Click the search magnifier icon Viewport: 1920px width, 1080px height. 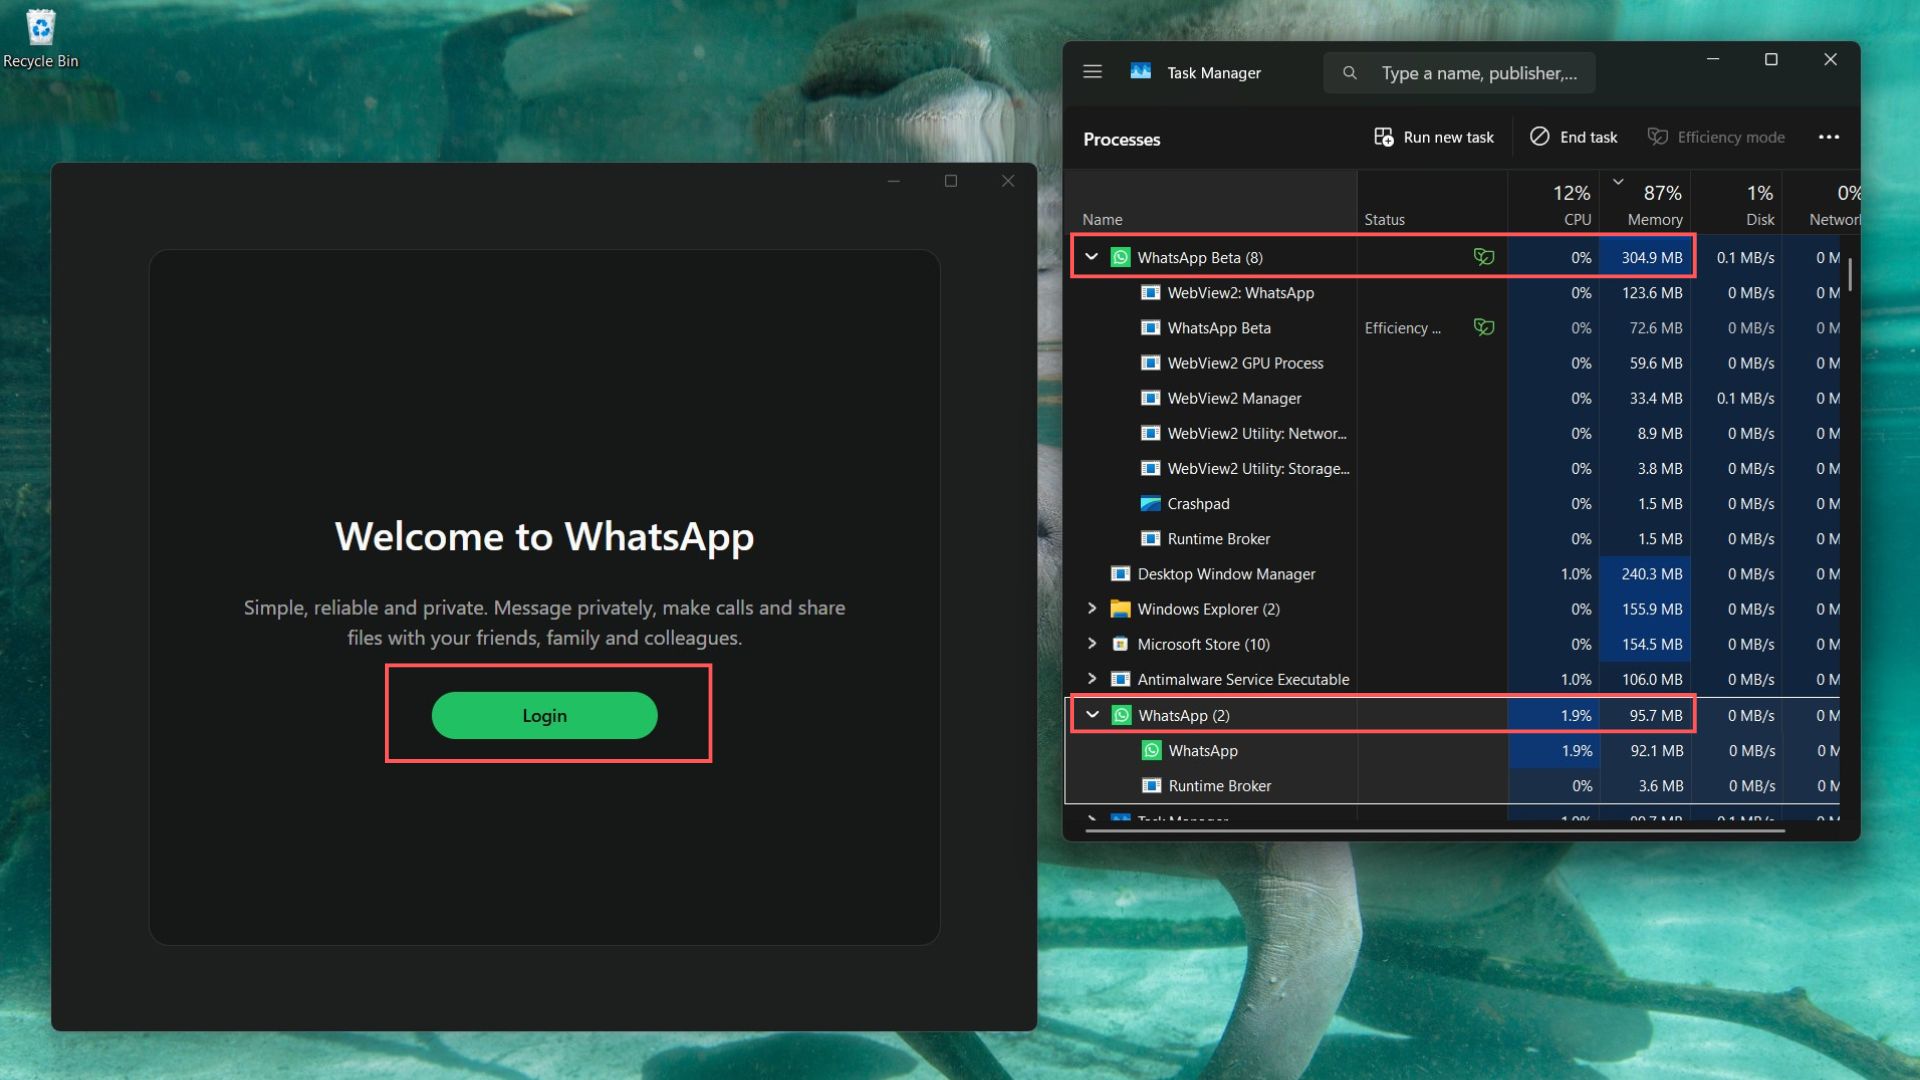click(x=1350, y=72)
